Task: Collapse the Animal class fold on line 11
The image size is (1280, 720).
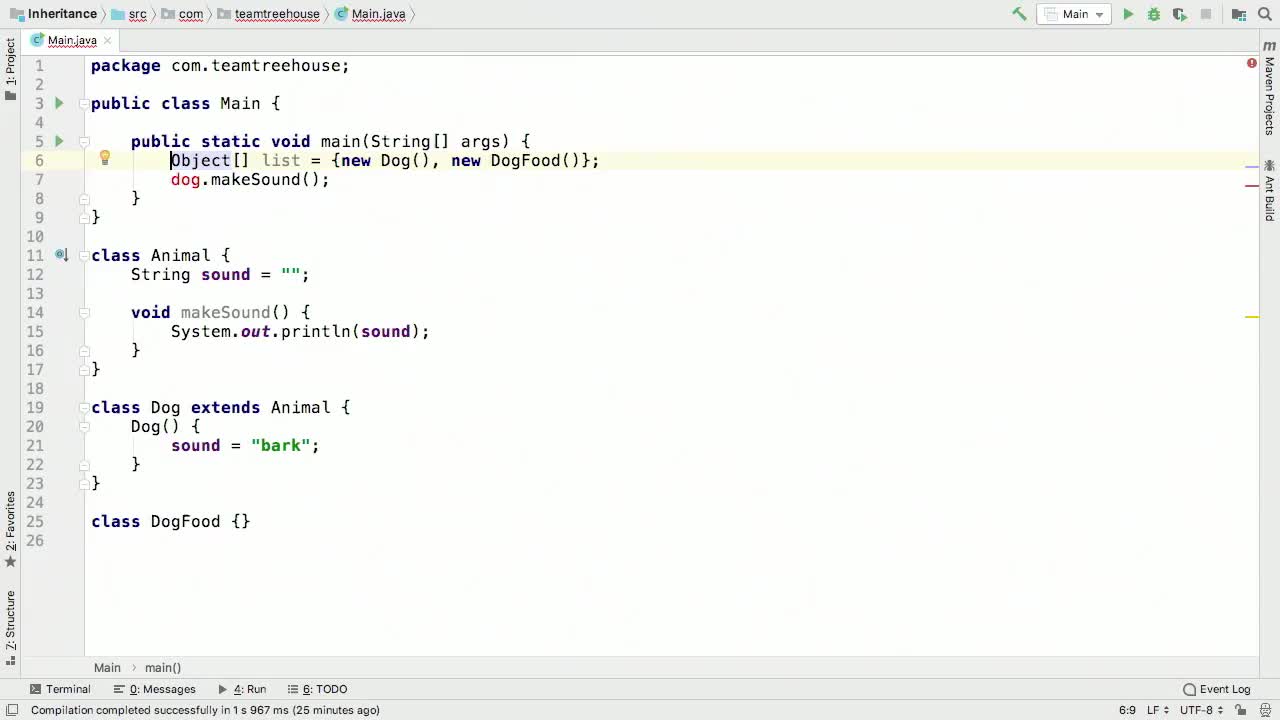Action: 84,255
